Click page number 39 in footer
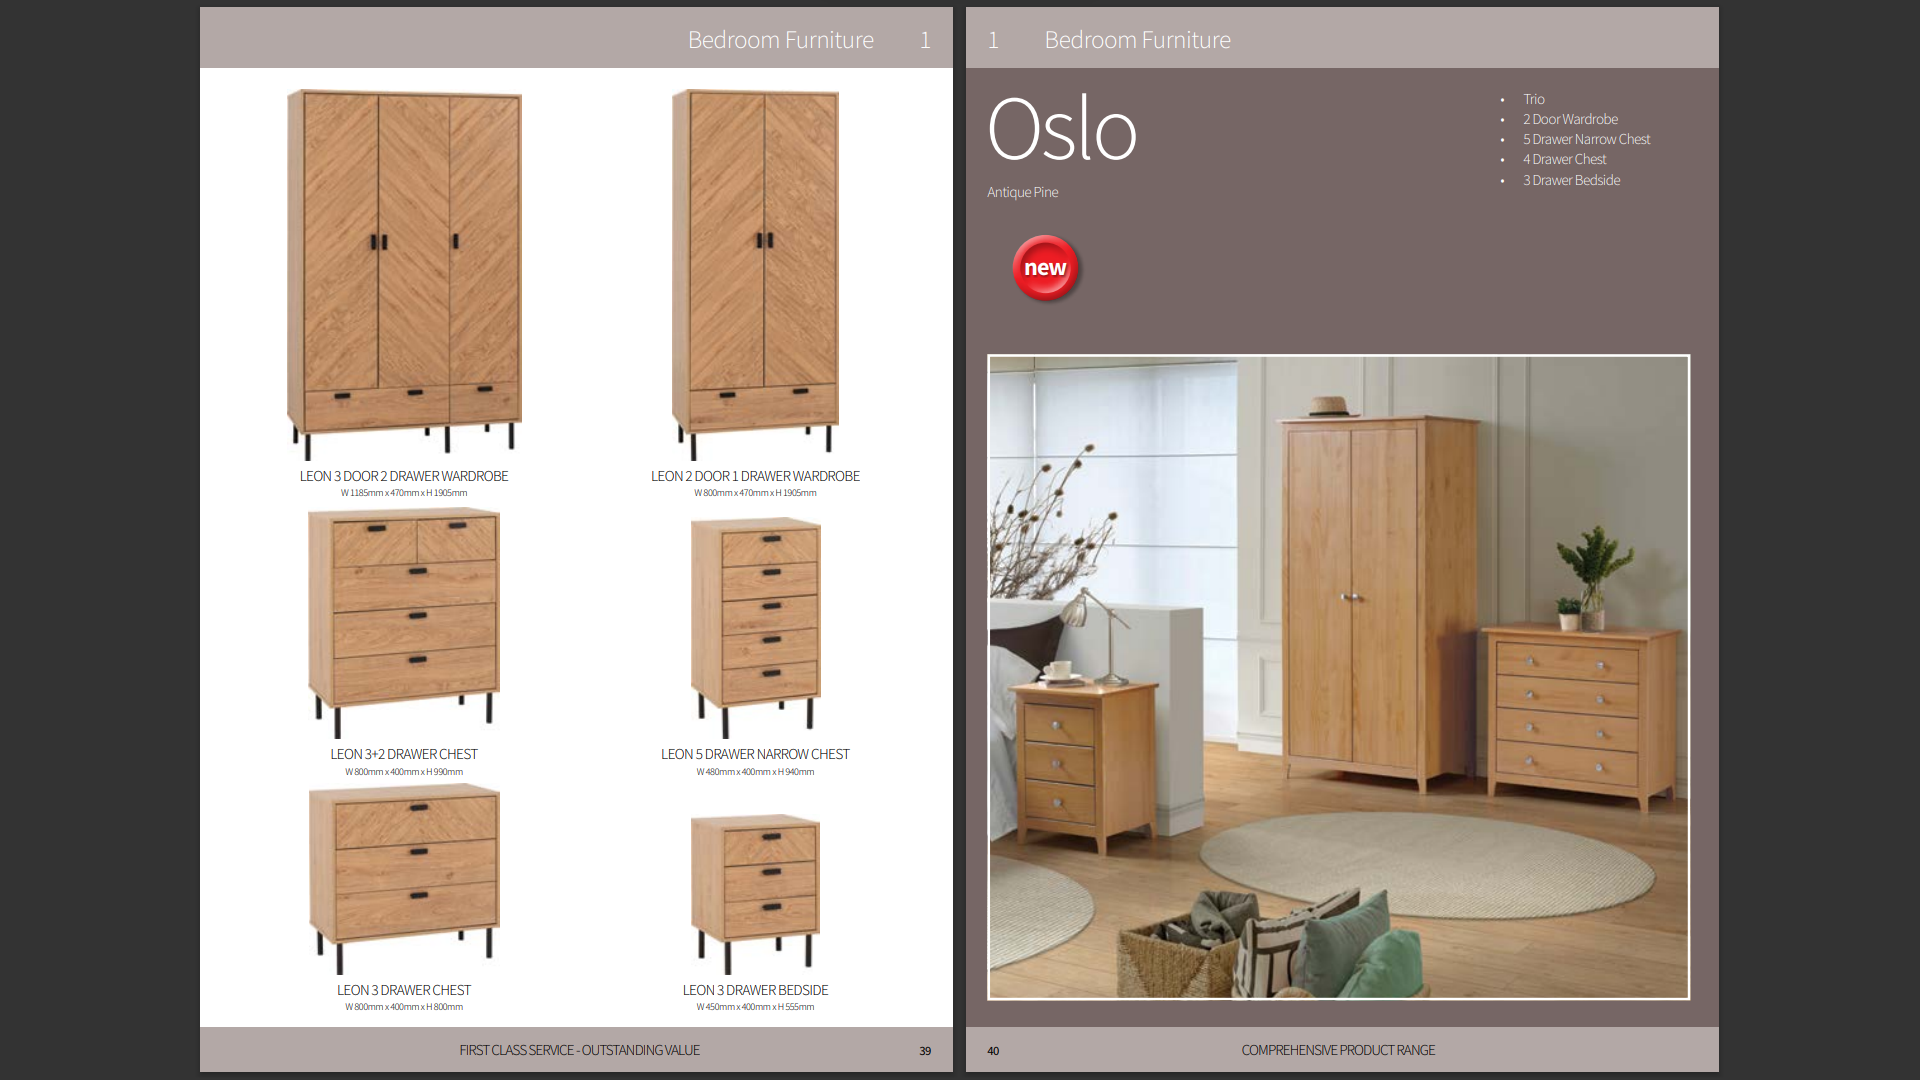The image size is (1920, 1080). click(925, 1051)
